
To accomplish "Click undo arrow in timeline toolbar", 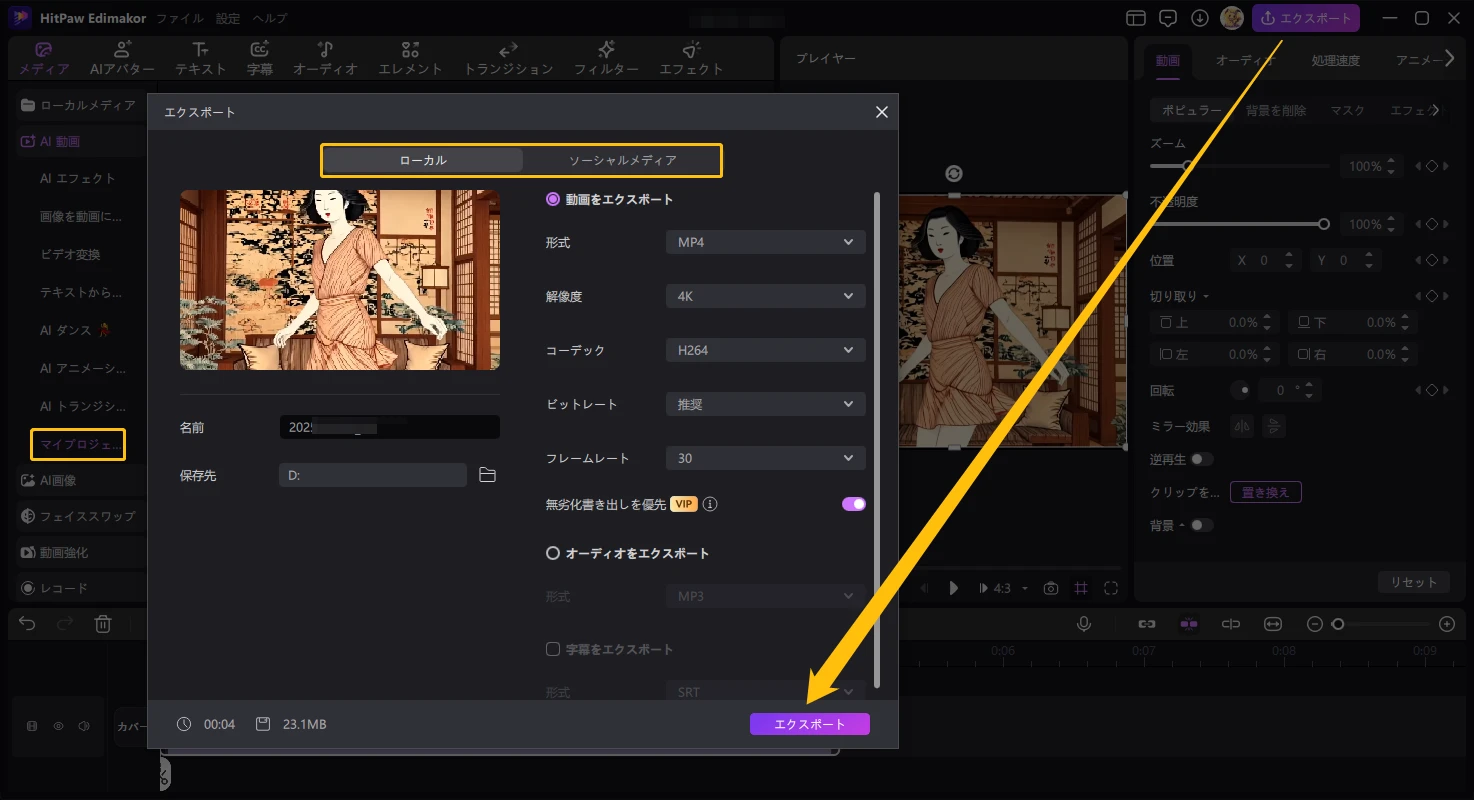I will pos(27,623).
